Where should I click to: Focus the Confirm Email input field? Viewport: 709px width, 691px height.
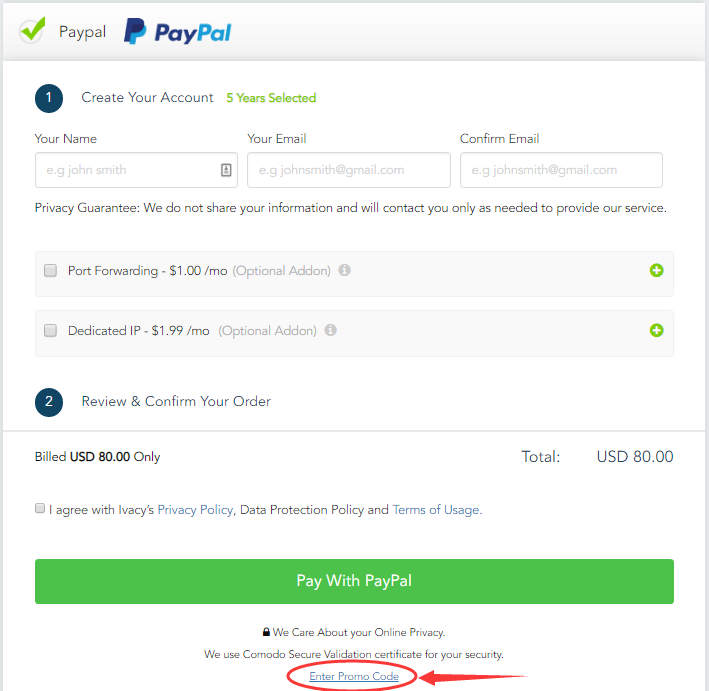(x=561, y=170)
